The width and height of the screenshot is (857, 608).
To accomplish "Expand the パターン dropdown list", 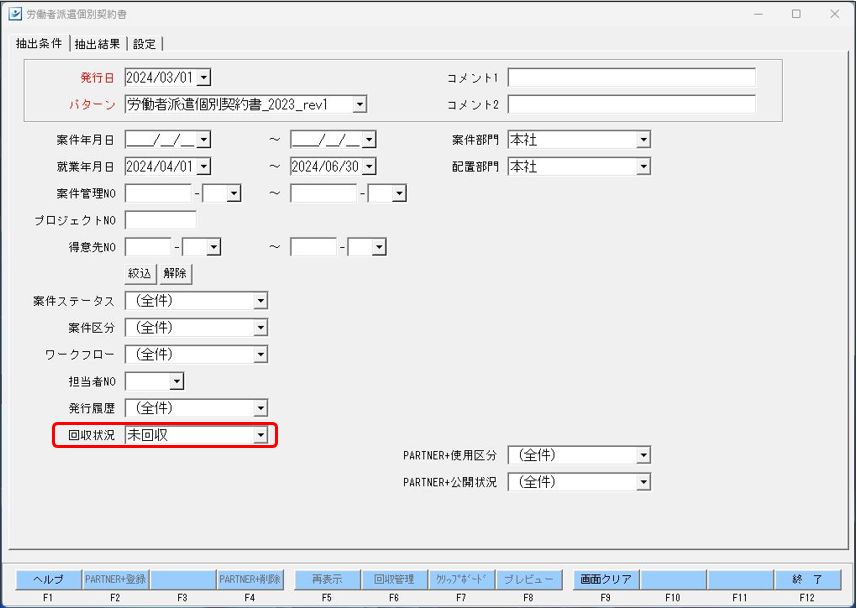I will point(359,104).
